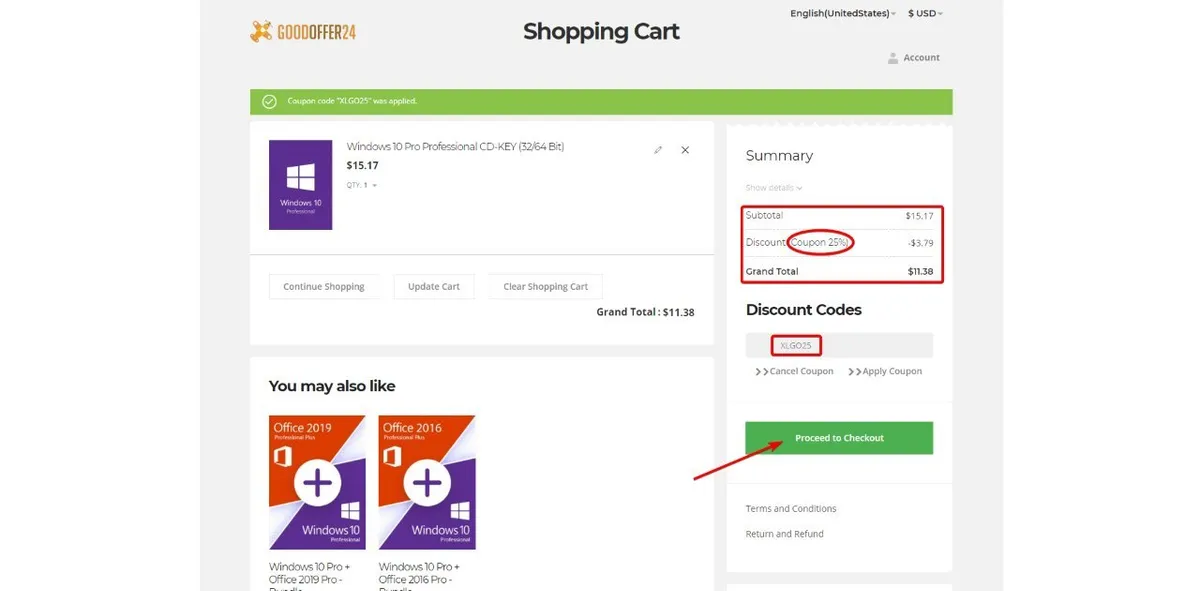Cancel the applied coupon
The height and width of the screenshot is (591, 1200).
tap(795, 371)
